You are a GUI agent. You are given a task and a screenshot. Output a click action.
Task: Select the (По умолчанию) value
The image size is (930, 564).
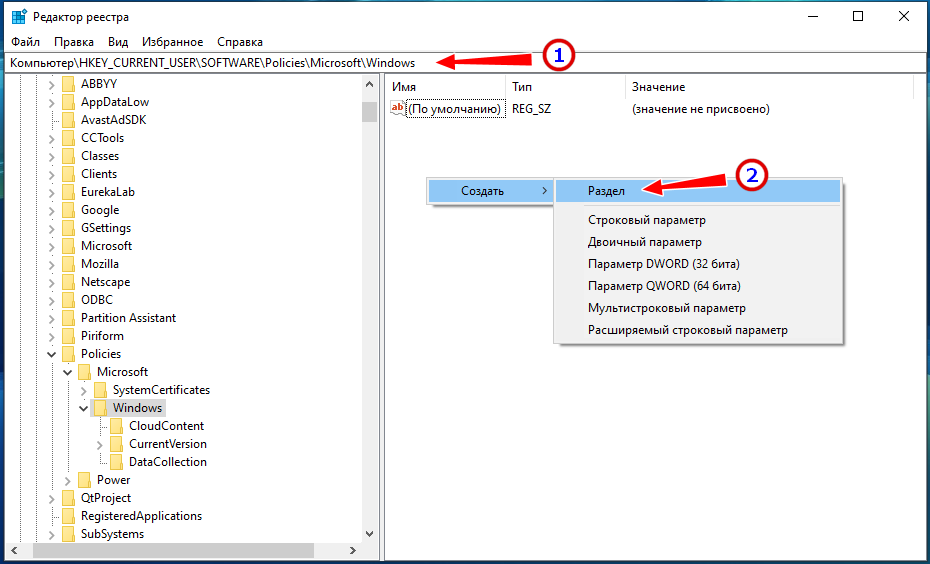454,109
